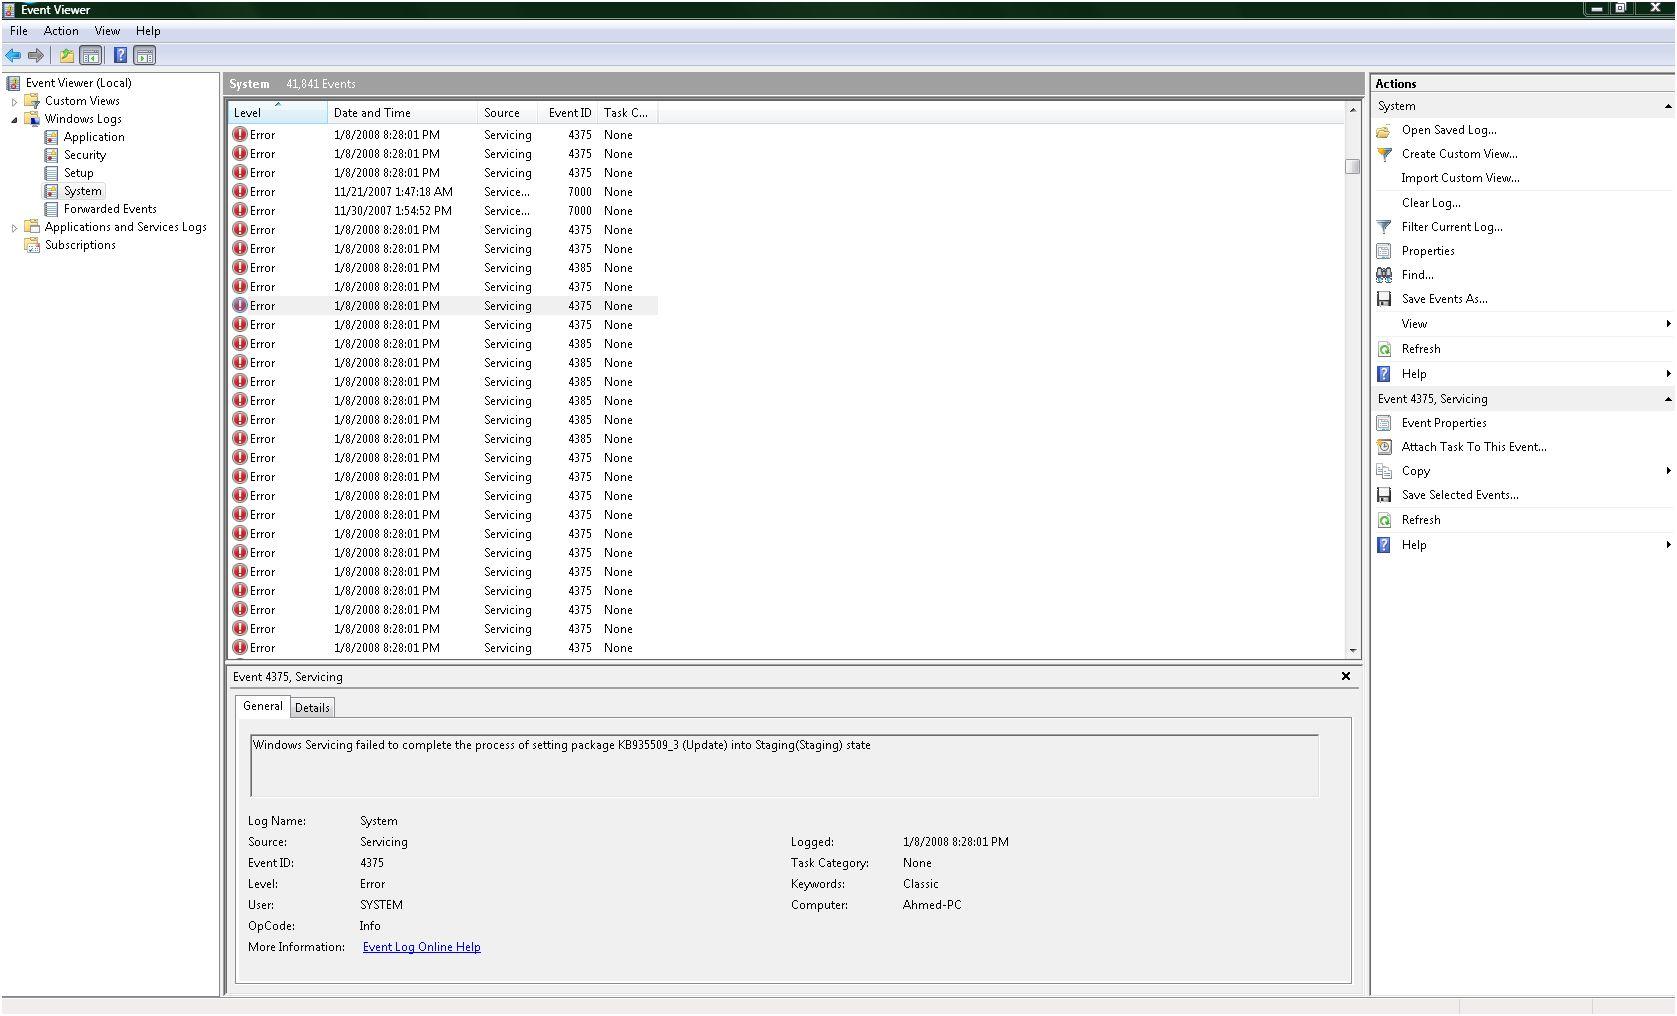Select the System log in tree
This screenshot has width=1677, height=1016.
pyautogui.click(x=82, y=191)
